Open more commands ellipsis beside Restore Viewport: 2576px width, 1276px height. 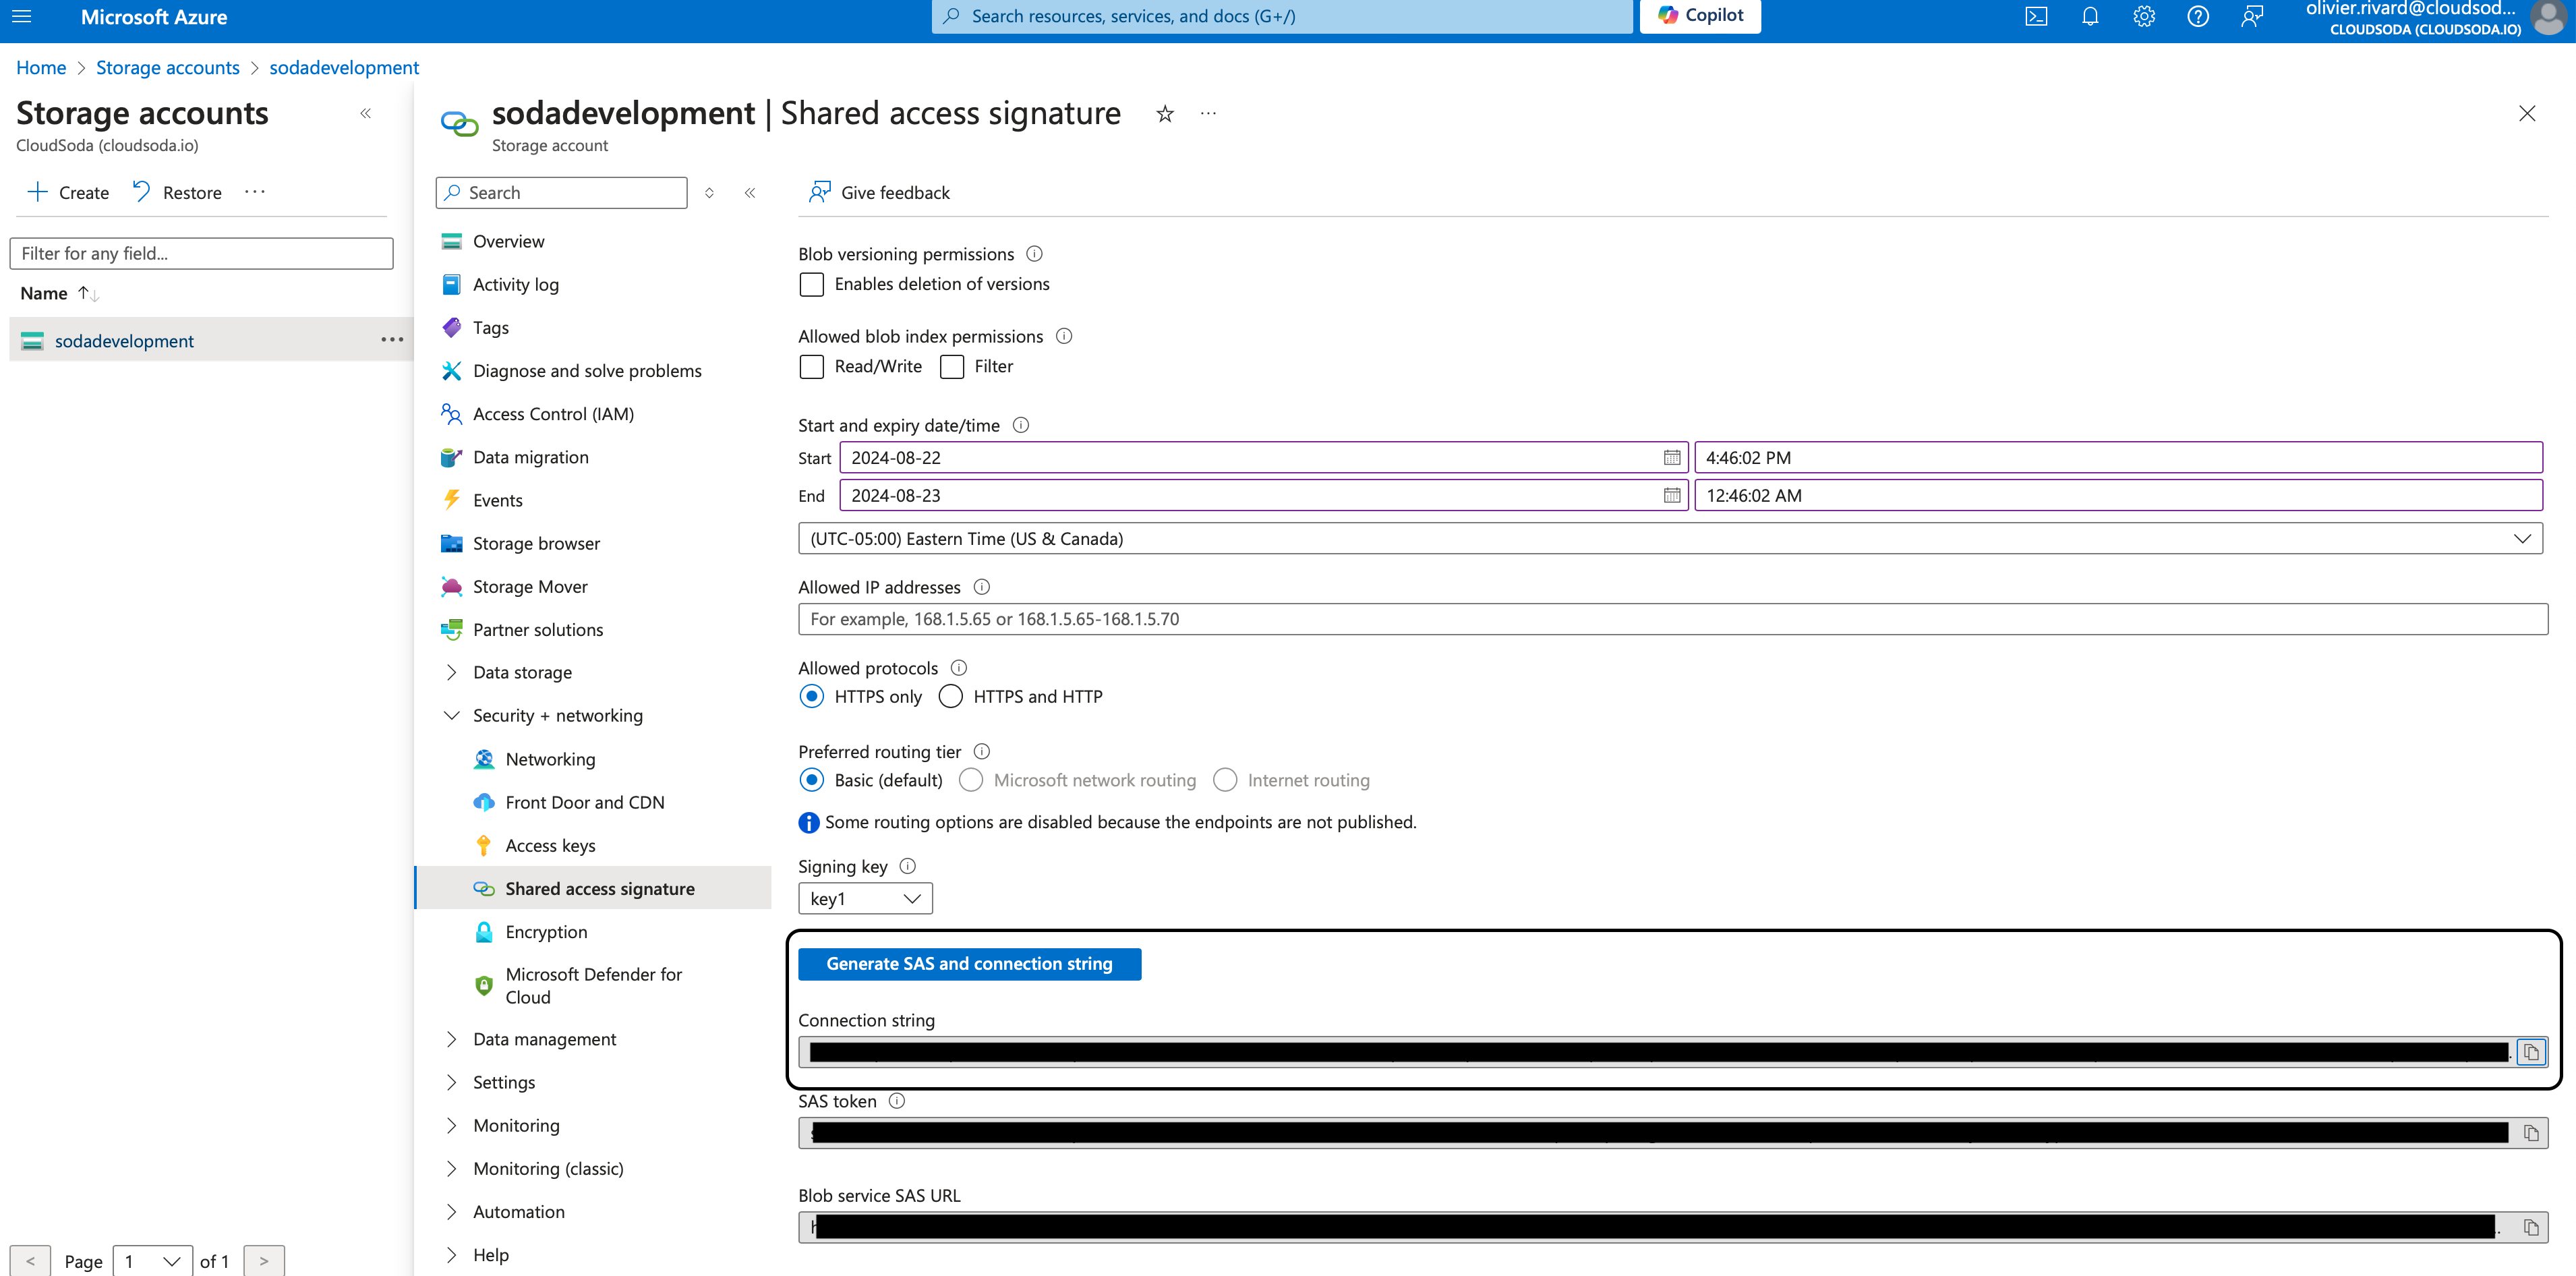coord(255,192)
